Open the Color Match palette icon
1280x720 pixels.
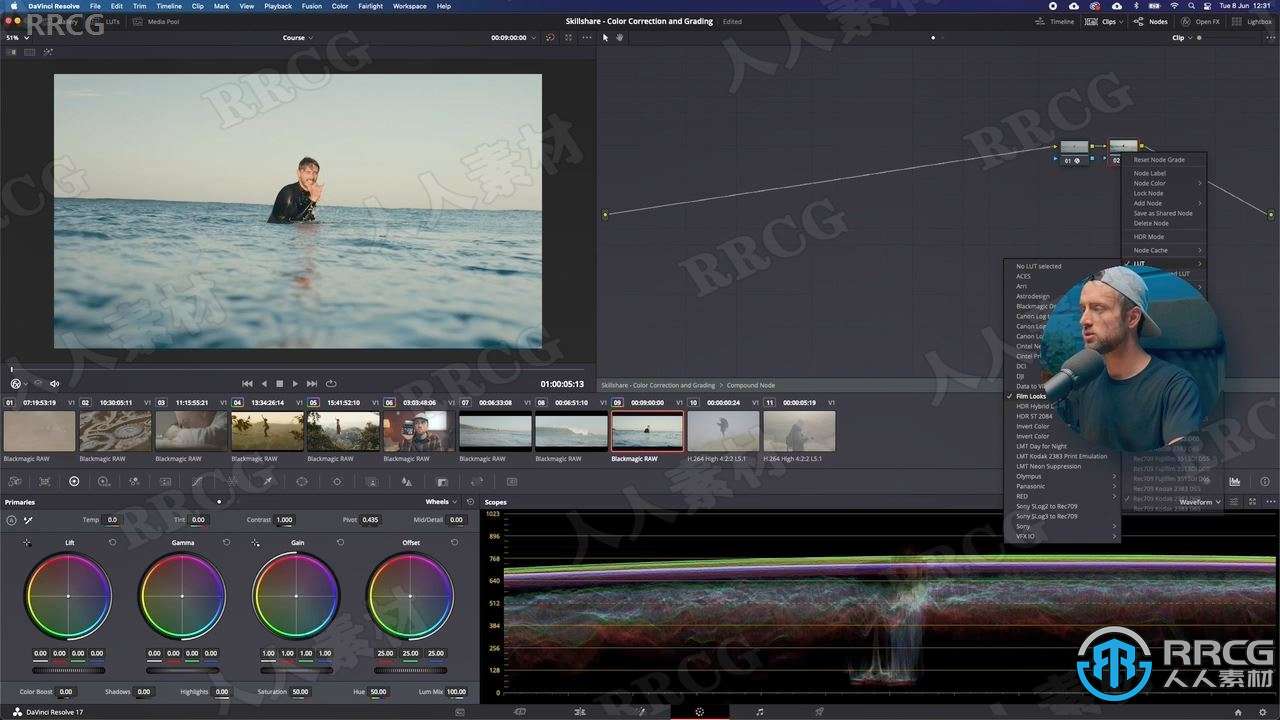[x=44, y=481]
